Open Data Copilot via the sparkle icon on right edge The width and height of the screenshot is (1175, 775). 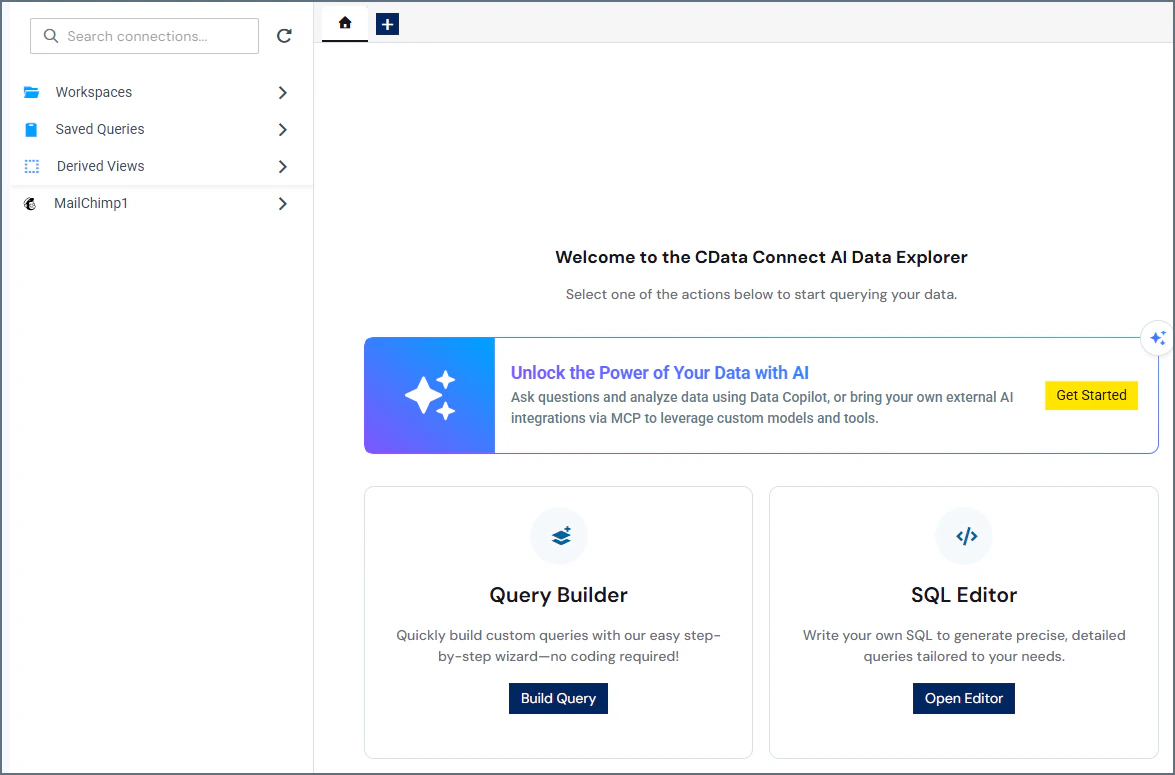pyautogui.click(x=1157, y=338)
